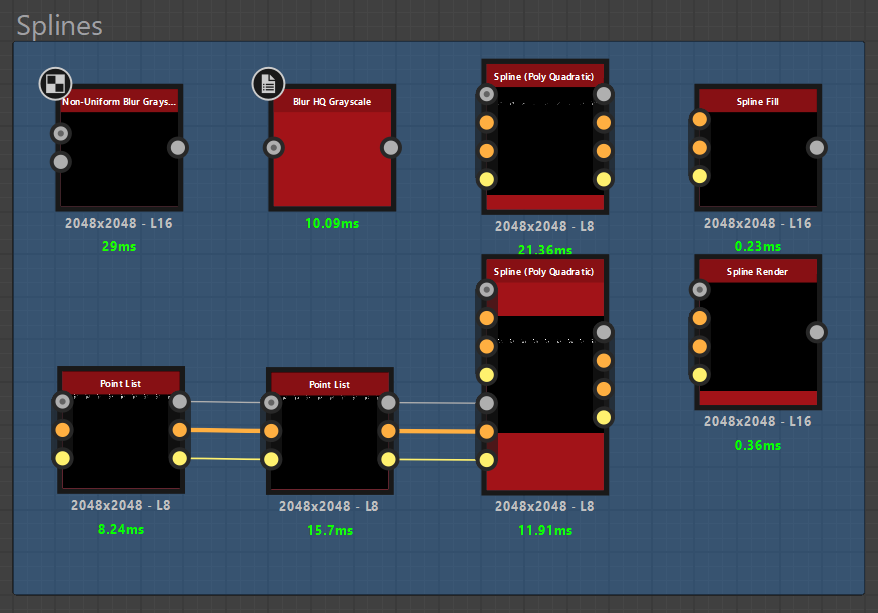Click the red preview of Blur HQ Grayscale
This screenshot has width=878, height=613.
[332, 160]
